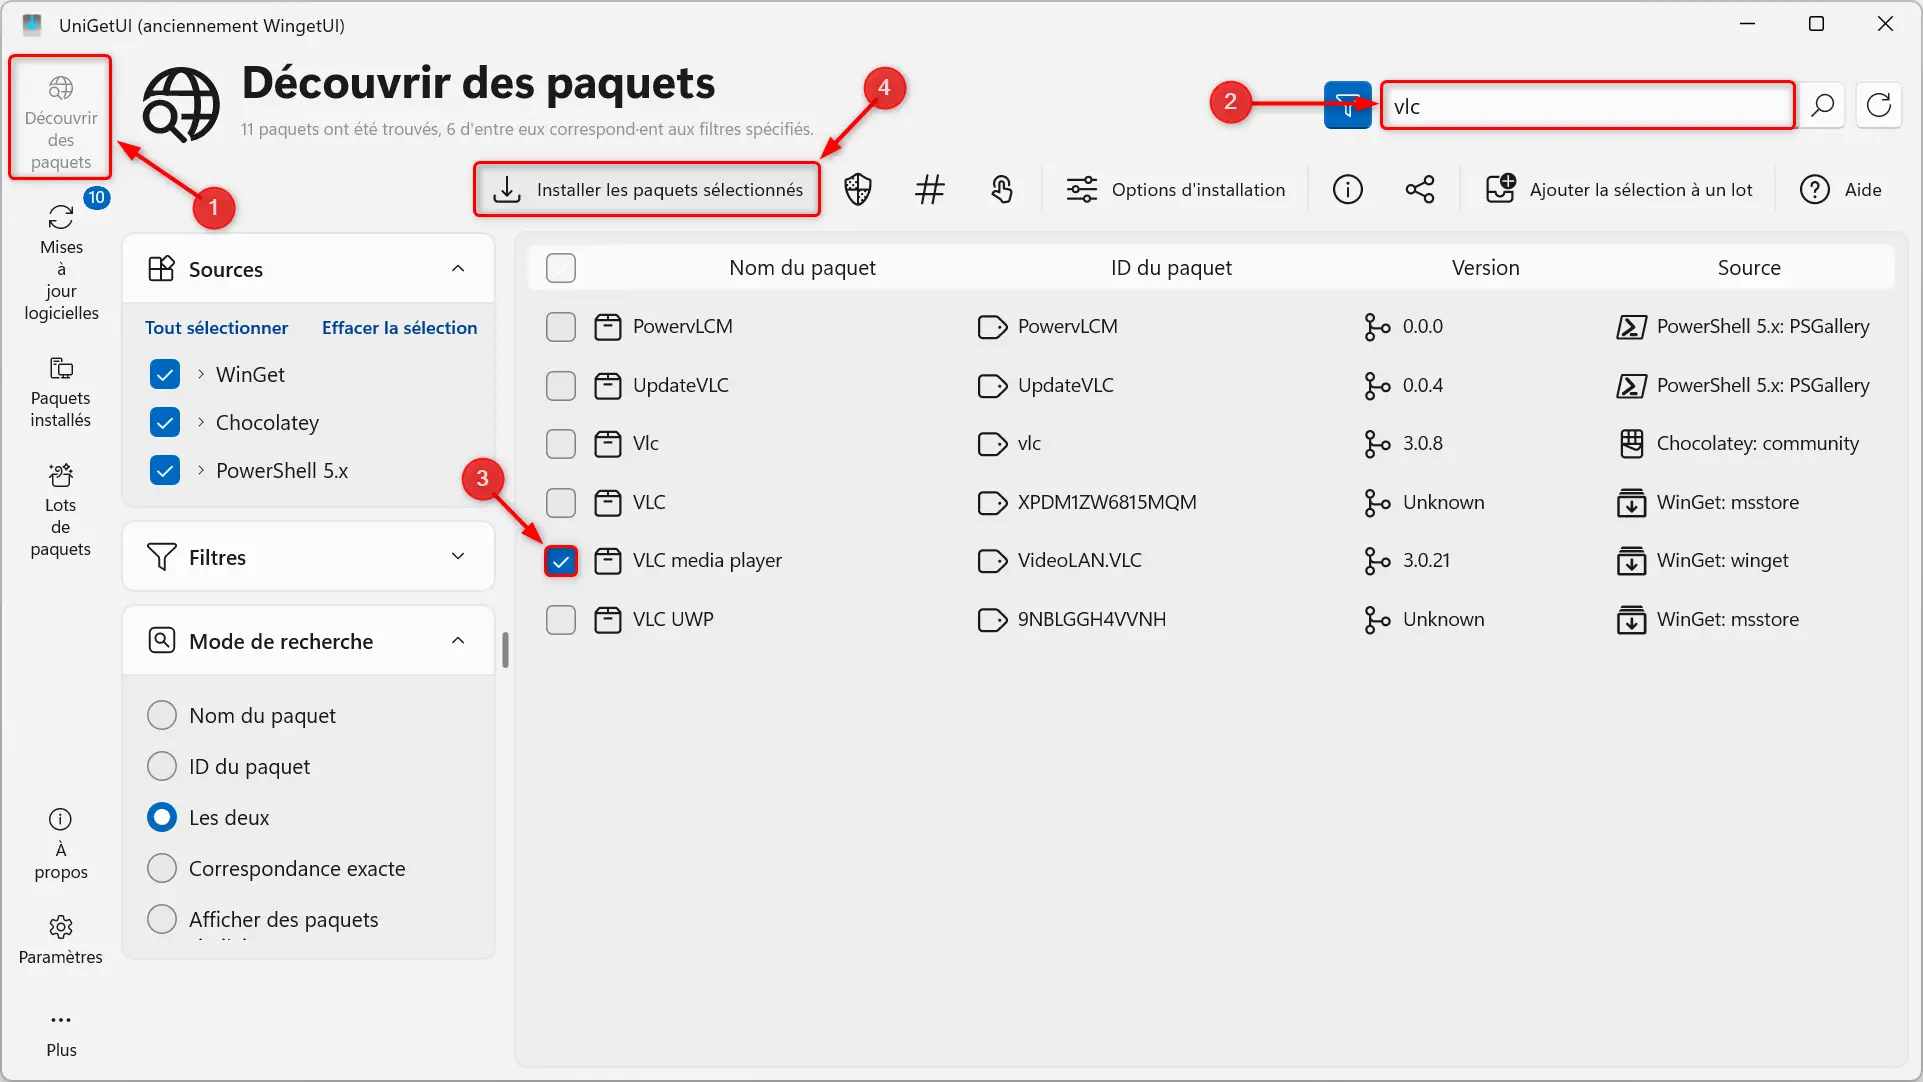Open Découvrir des paquets sidebar page
The width and height of the screenshot is (1923, 1082).
60,118
